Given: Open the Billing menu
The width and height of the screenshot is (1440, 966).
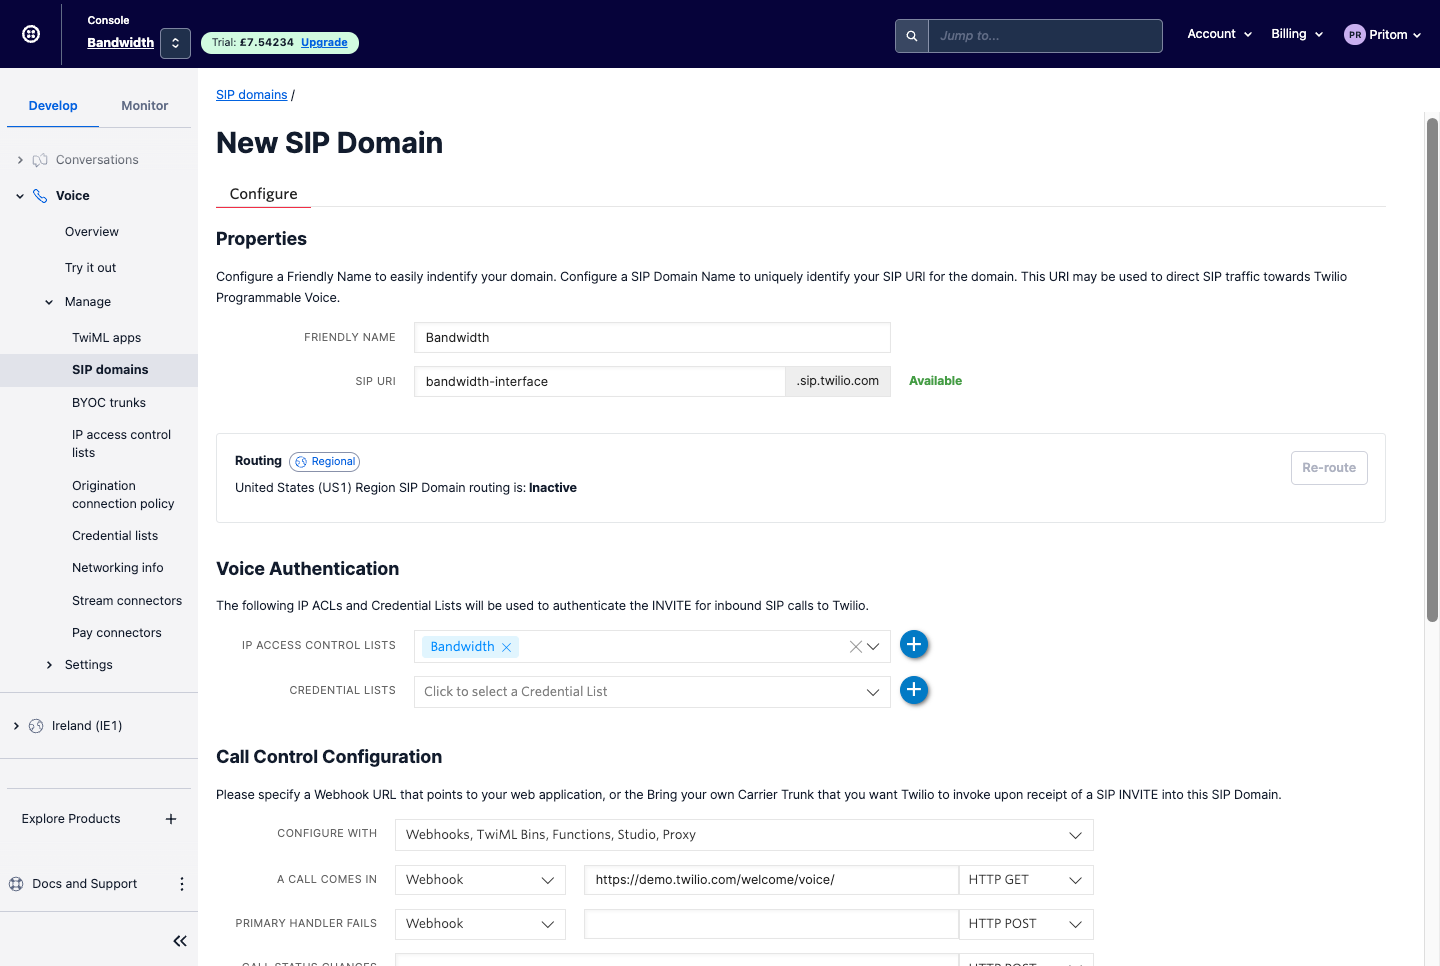Looking at the screenshot, I should (1297, 34).
